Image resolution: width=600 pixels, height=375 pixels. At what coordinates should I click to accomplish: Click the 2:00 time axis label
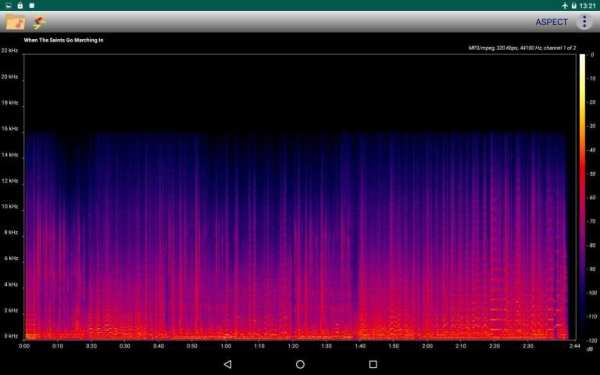(x=427, y=346)
